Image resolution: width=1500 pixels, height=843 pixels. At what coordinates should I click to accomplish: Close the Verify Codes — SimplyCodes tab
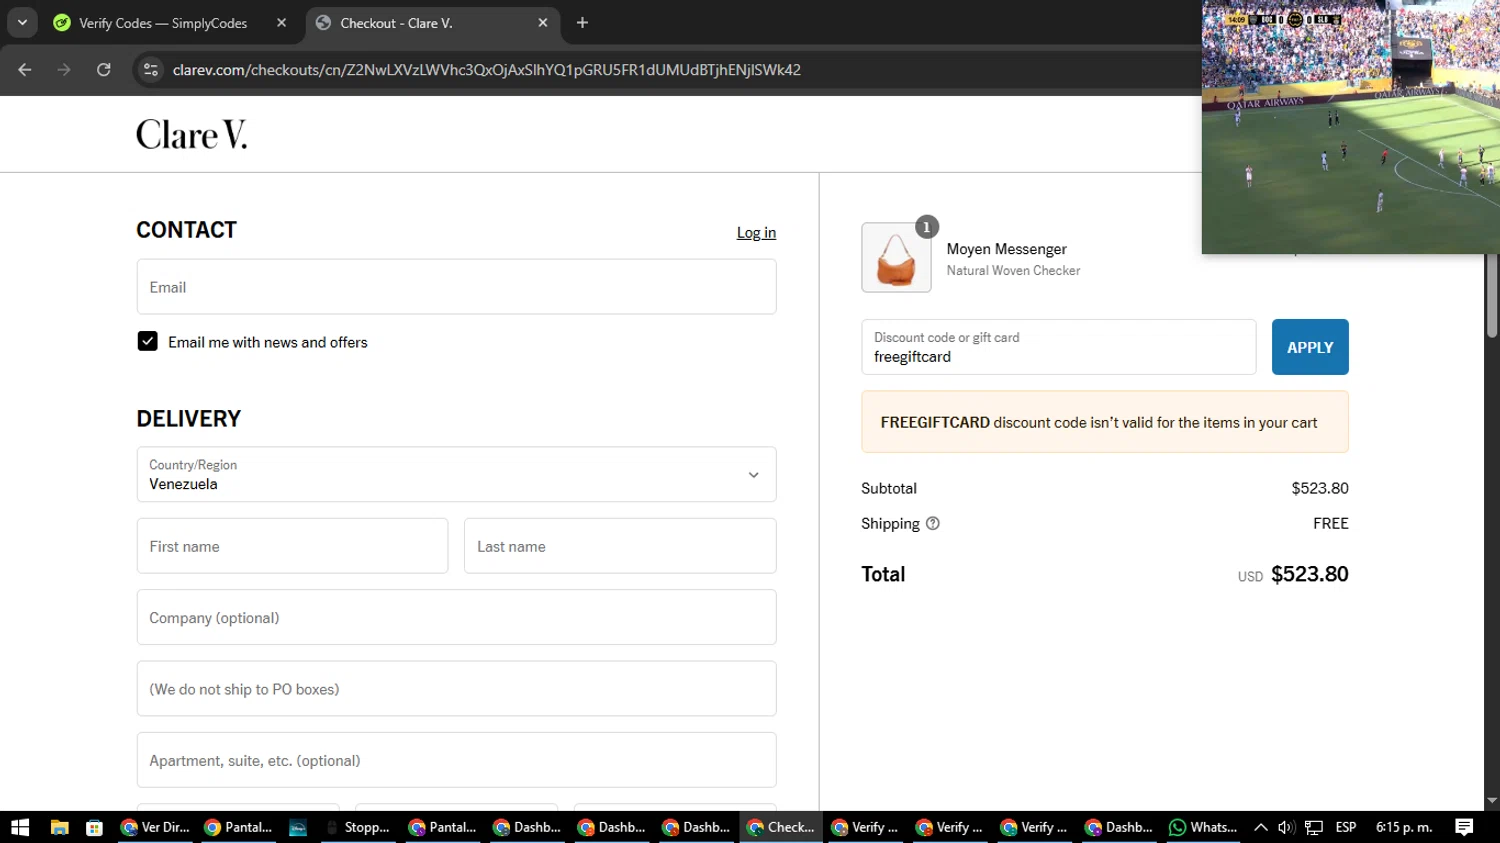point(281,22)
